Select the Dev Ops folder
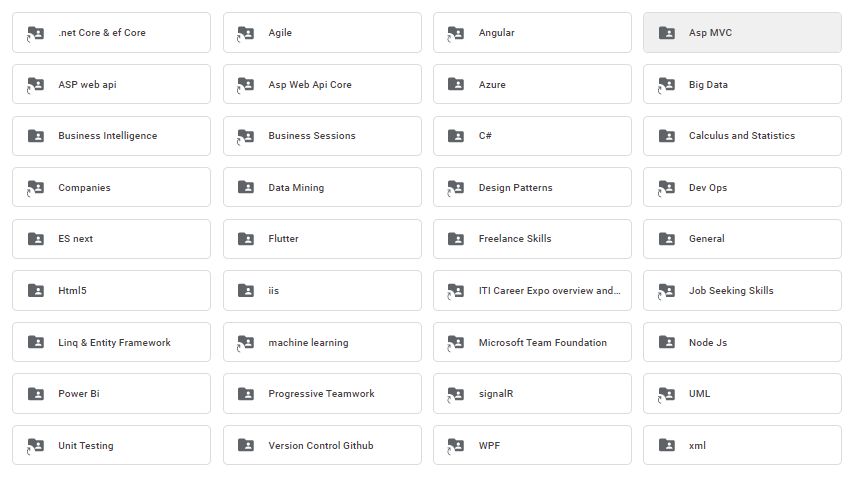Viewport: 852px width, 478px height. pyautogui.click(x=742, y=187)
